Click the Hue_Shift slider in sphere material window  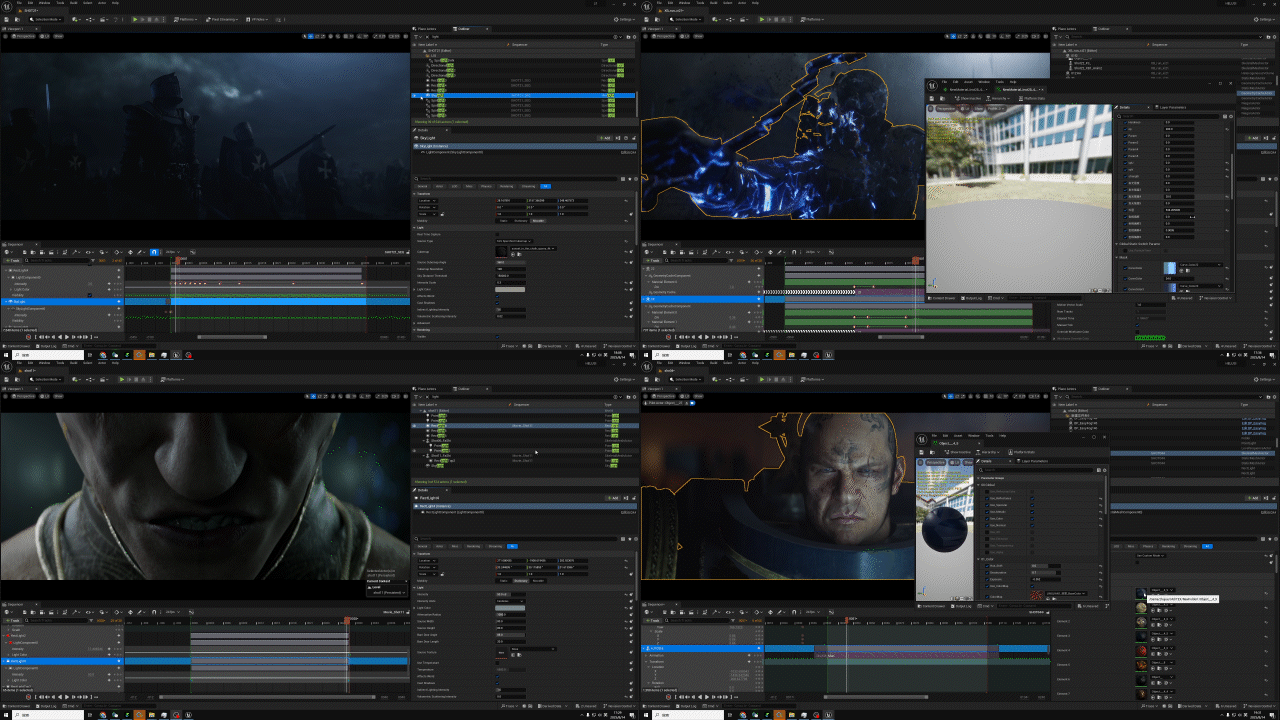pos(1046,566)
